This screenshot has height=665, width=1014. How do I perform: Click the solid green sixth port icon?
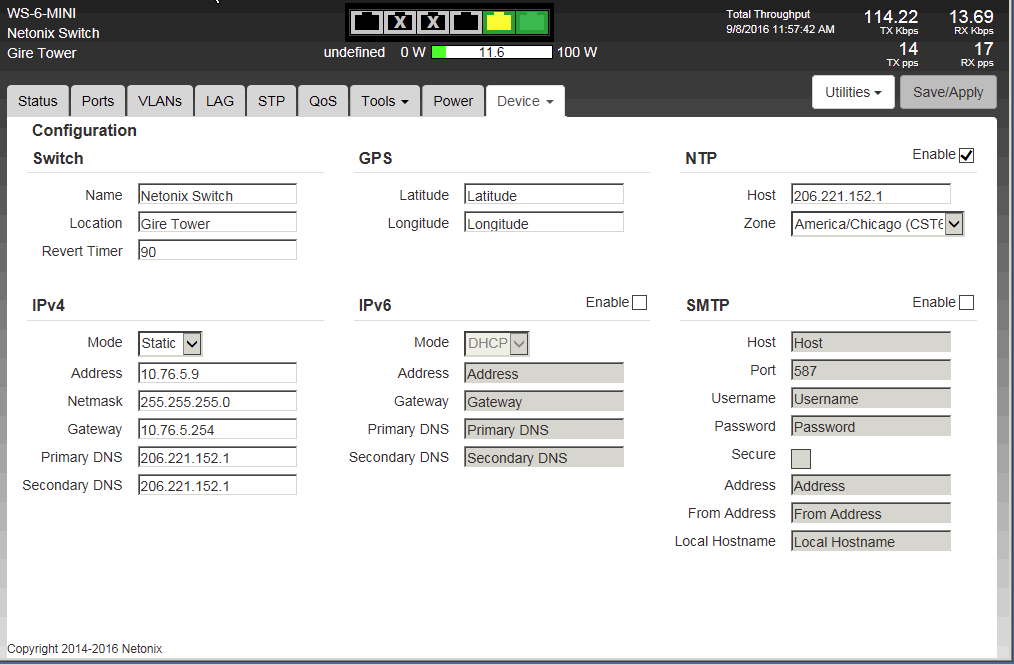pyautogui.click(x=531, y=21)
